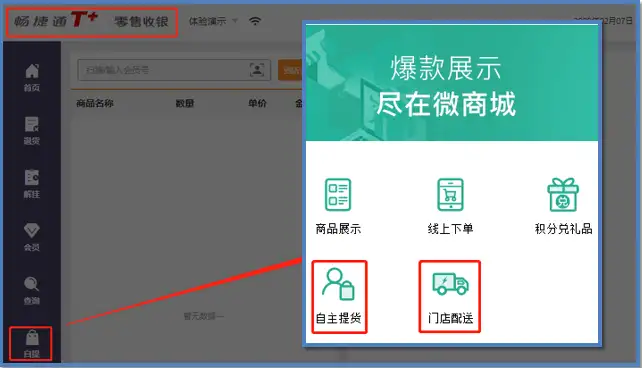642x368 pixels.
Task: Open the 自提 shopping bag icon
Action: click(32, 338)
